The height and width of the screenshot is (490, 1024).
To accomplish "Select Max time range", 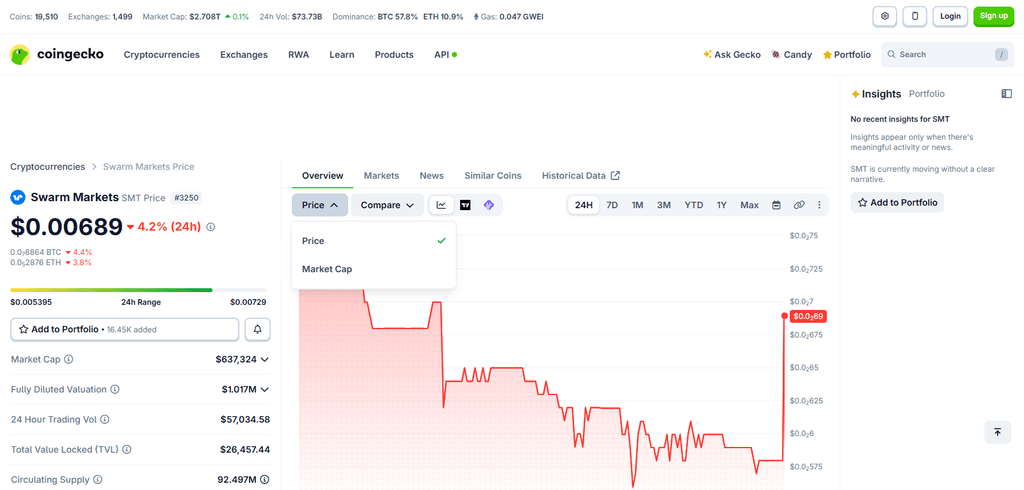I will [x=749, y=205].
